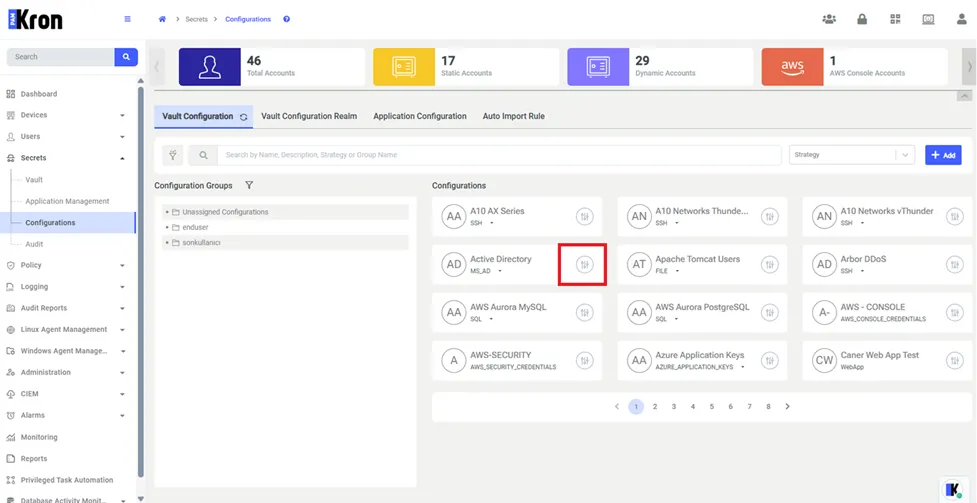Screen dimensions: 977x503
Task: Click the blue search magnifier button
Action: 126,57
